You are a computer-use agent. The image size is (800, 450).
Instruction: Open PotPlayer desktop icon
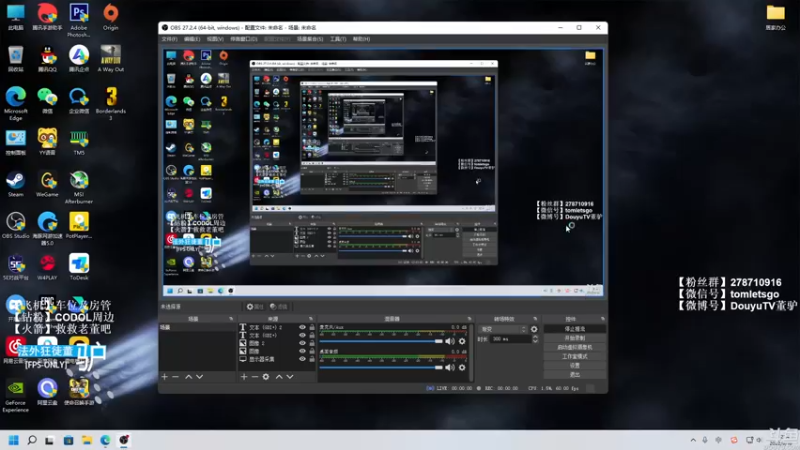(x=79, y=226)
